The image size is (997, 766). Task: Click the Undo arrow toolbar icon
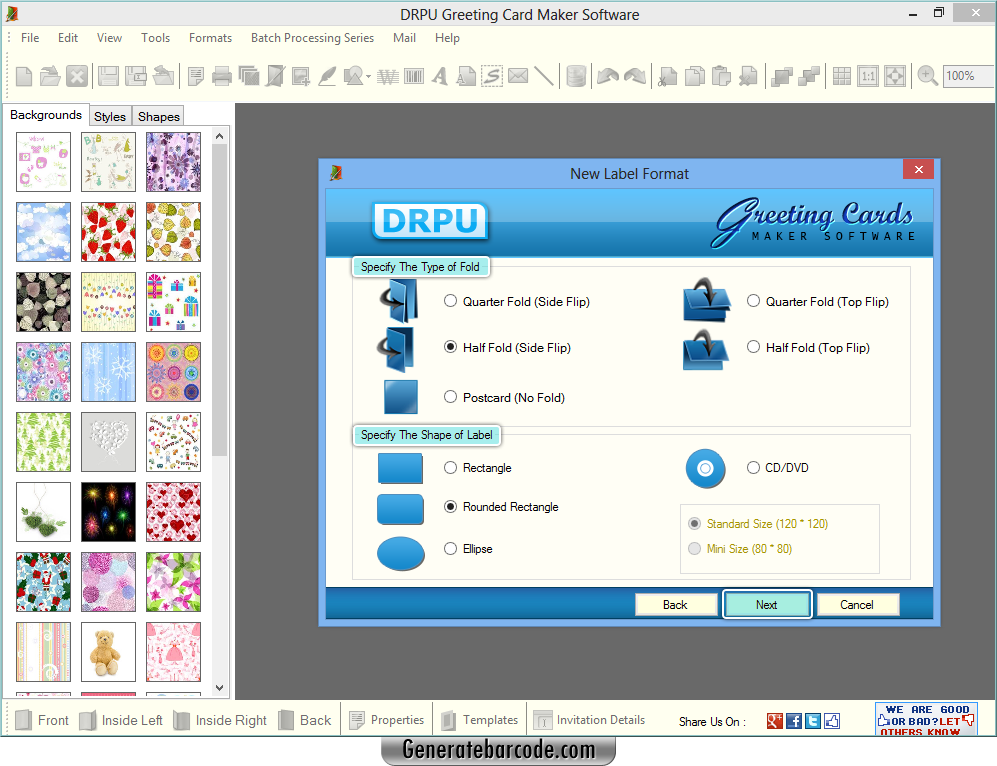tap(608, 76)
